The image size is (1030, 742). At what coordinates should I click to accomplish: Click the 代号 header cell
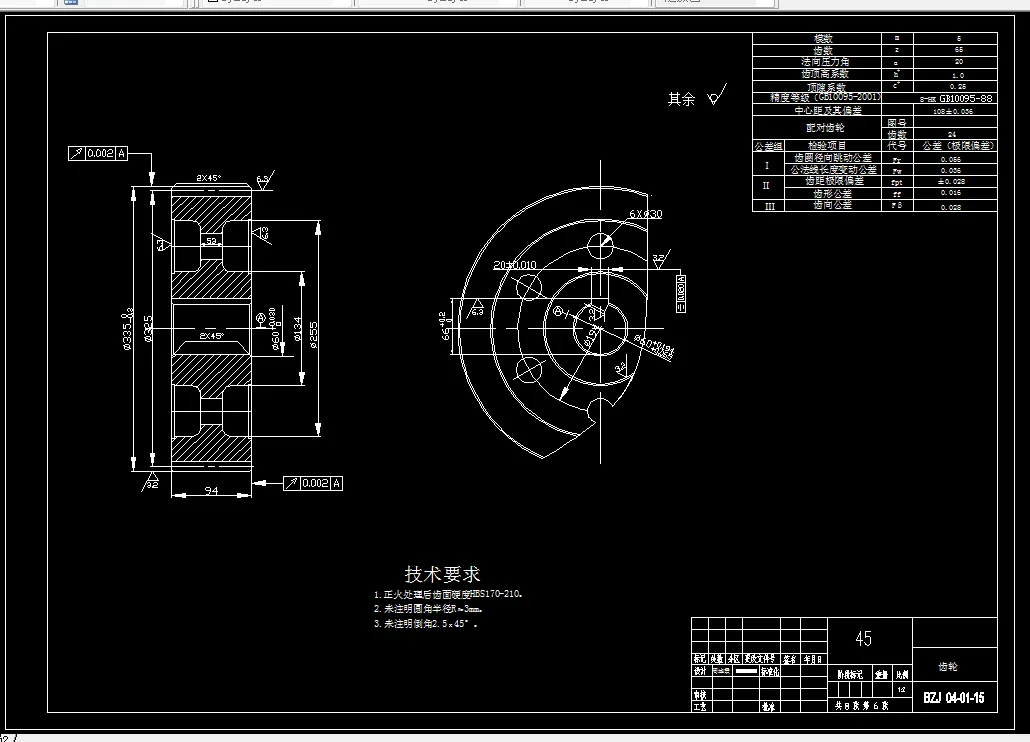point(897,146)
